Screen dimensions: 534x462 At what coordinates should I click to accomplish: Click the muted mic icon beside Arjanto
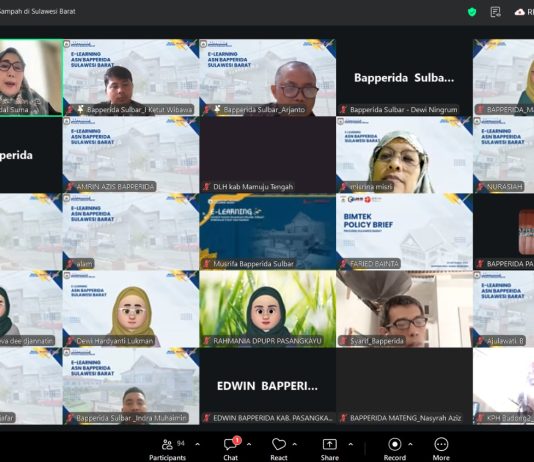click(x=207, y=110)
